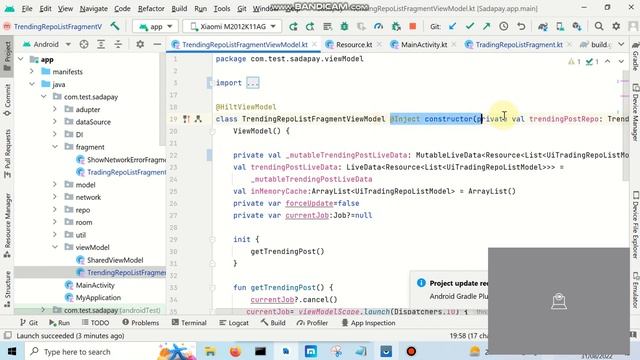Toggle the Commit side panel tab
640x360 pixels.
tap(7, 100)
